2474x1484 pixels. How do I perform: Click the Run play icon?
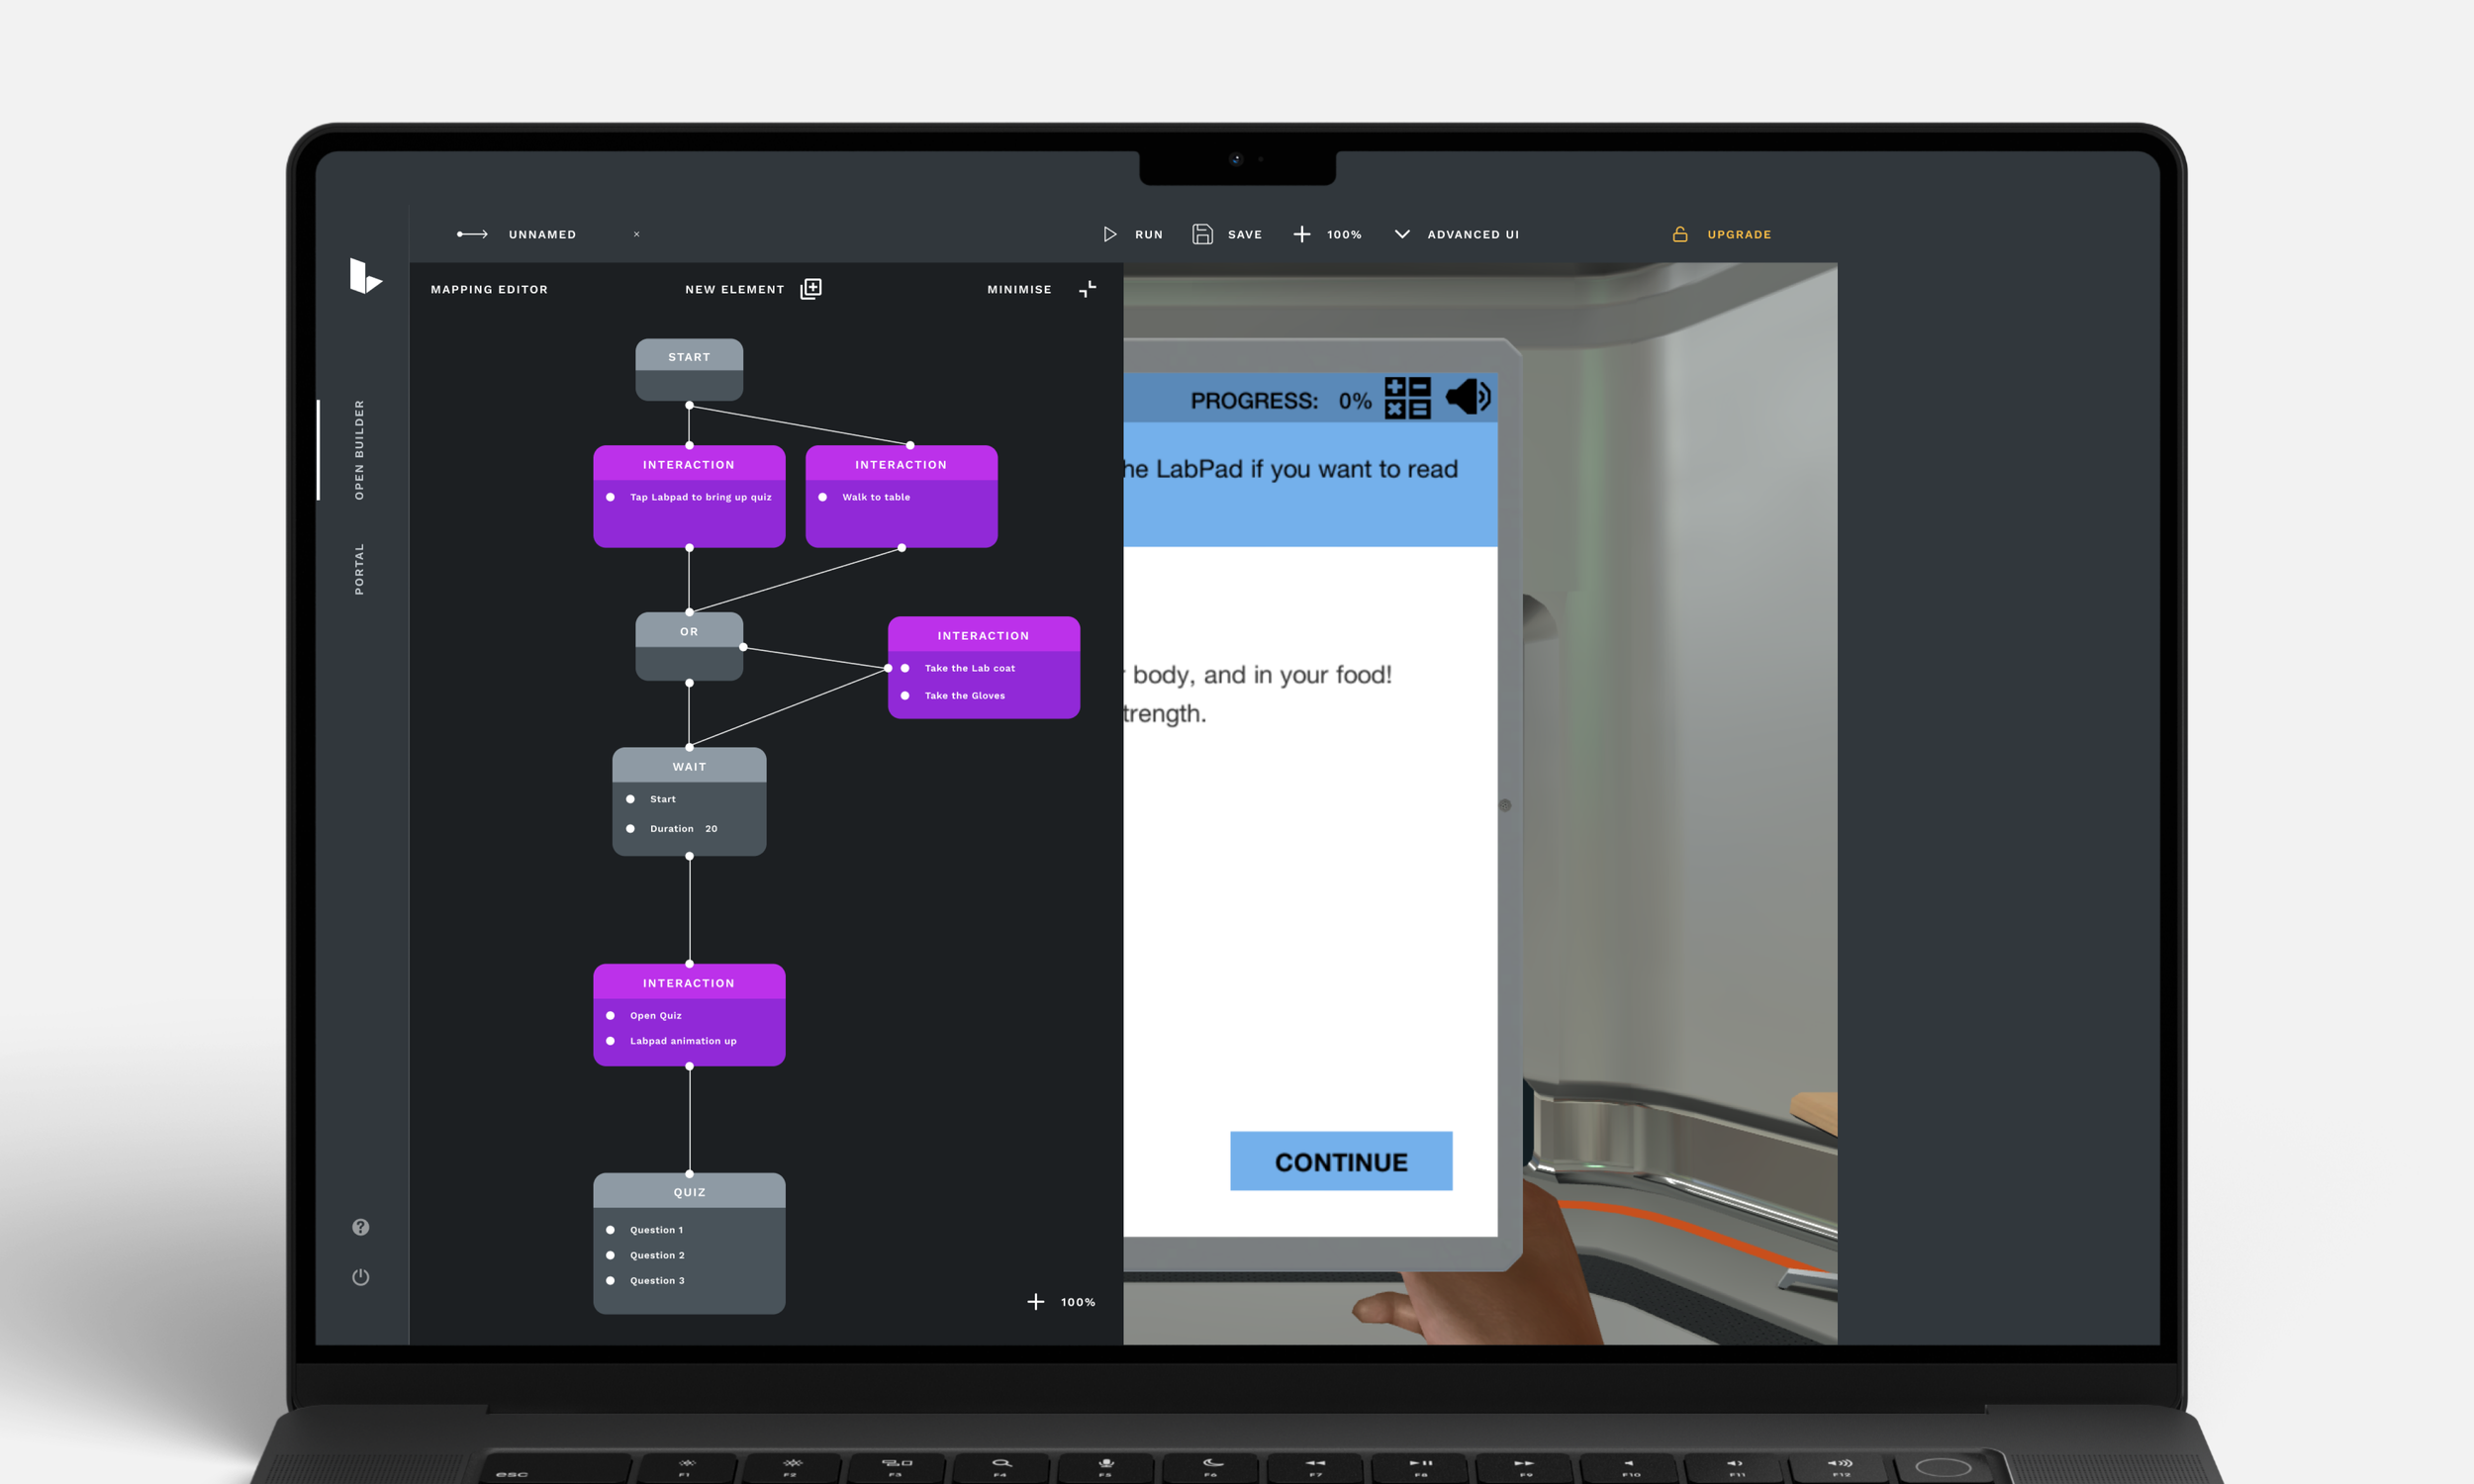1109,234
